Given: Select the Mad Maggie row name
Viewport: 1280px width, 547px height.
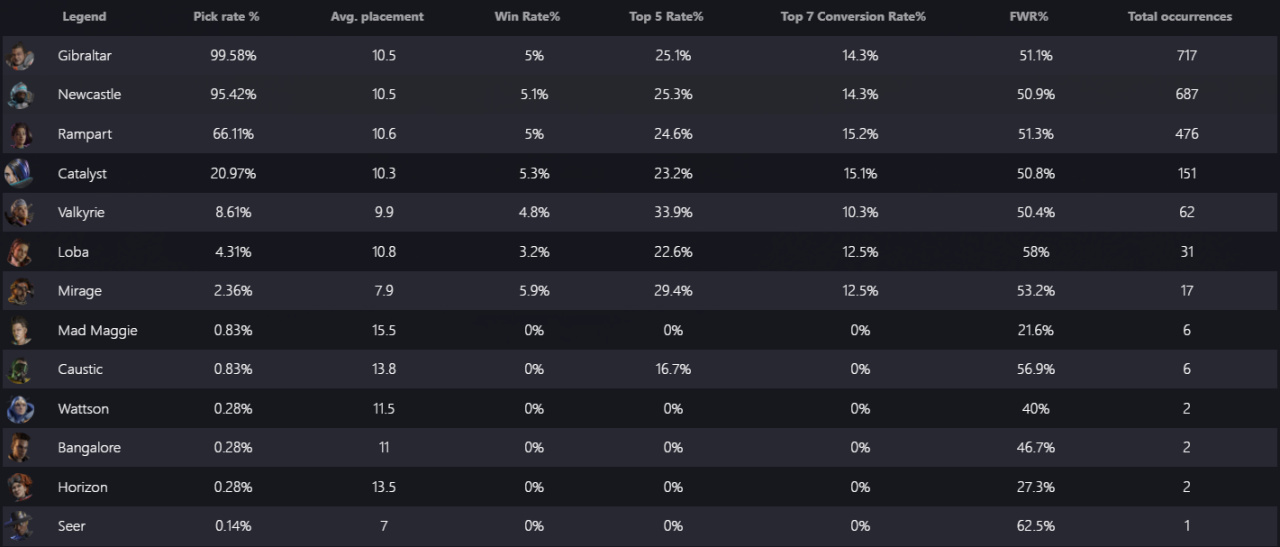Looking at the screenshot, I should click(x=97, y=330).
